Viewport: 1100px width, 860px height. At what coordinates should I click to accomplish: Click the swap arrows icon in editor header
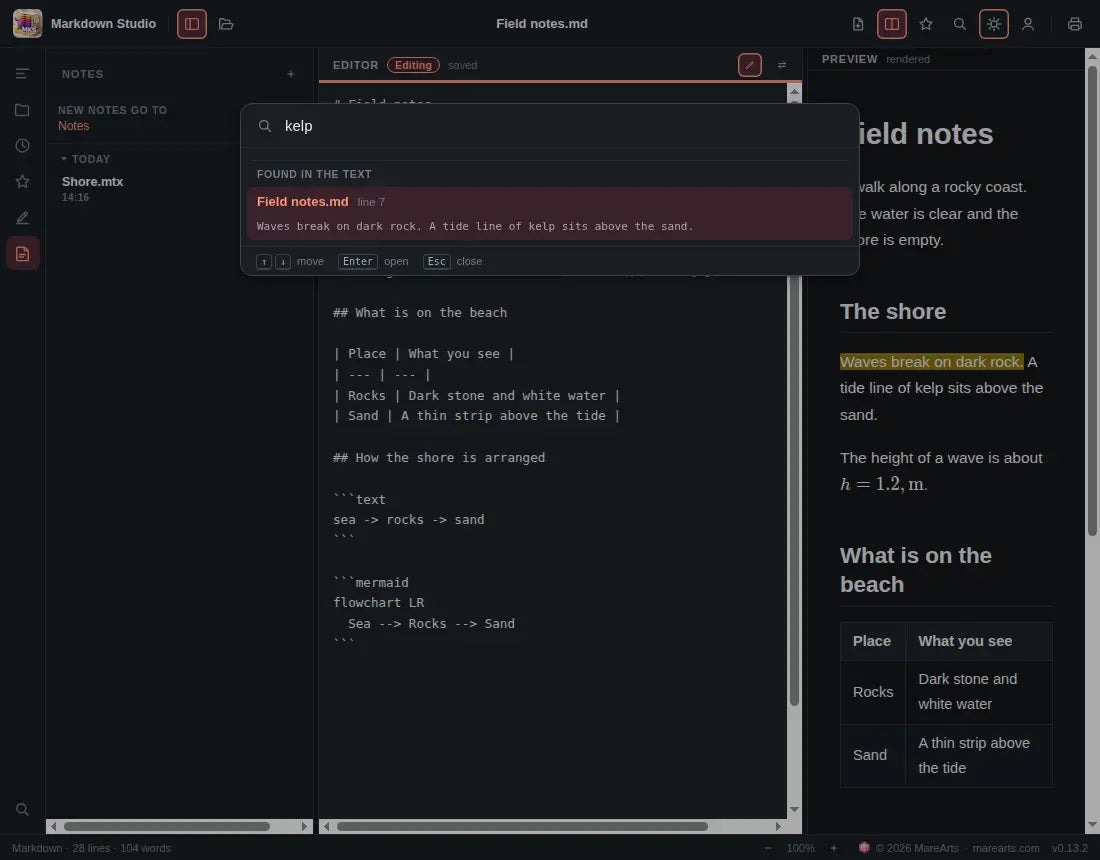[782, 65]
